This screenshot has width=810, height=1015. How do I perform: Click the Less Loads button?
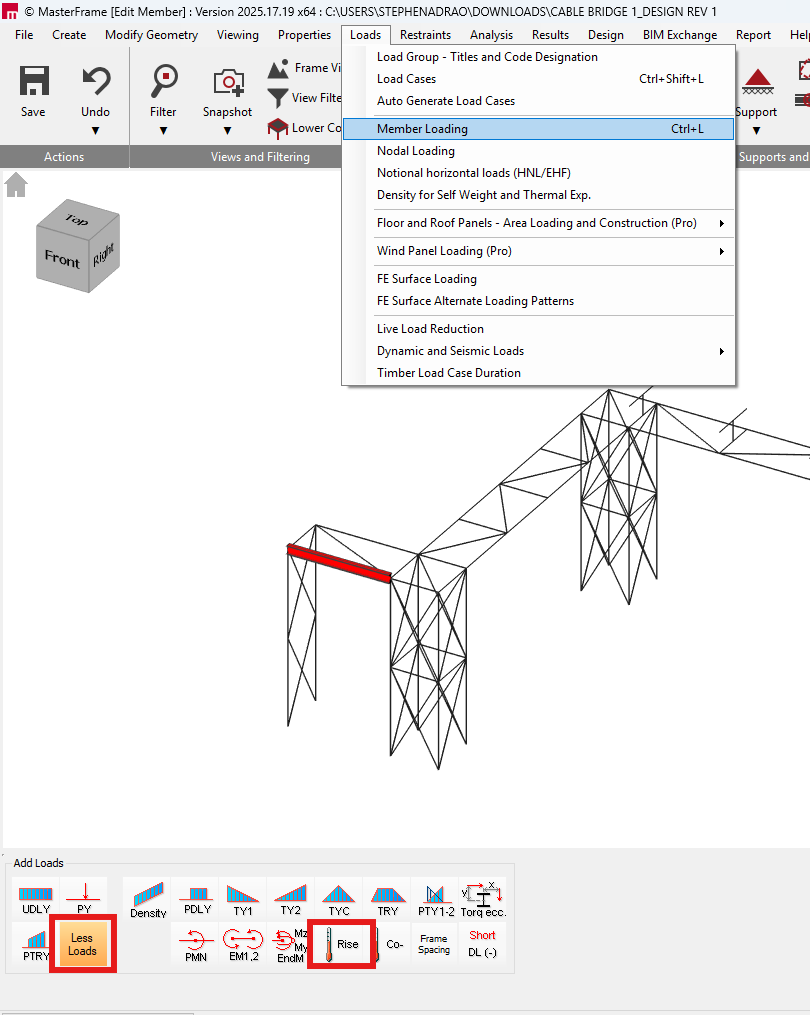tap(82, 944)
